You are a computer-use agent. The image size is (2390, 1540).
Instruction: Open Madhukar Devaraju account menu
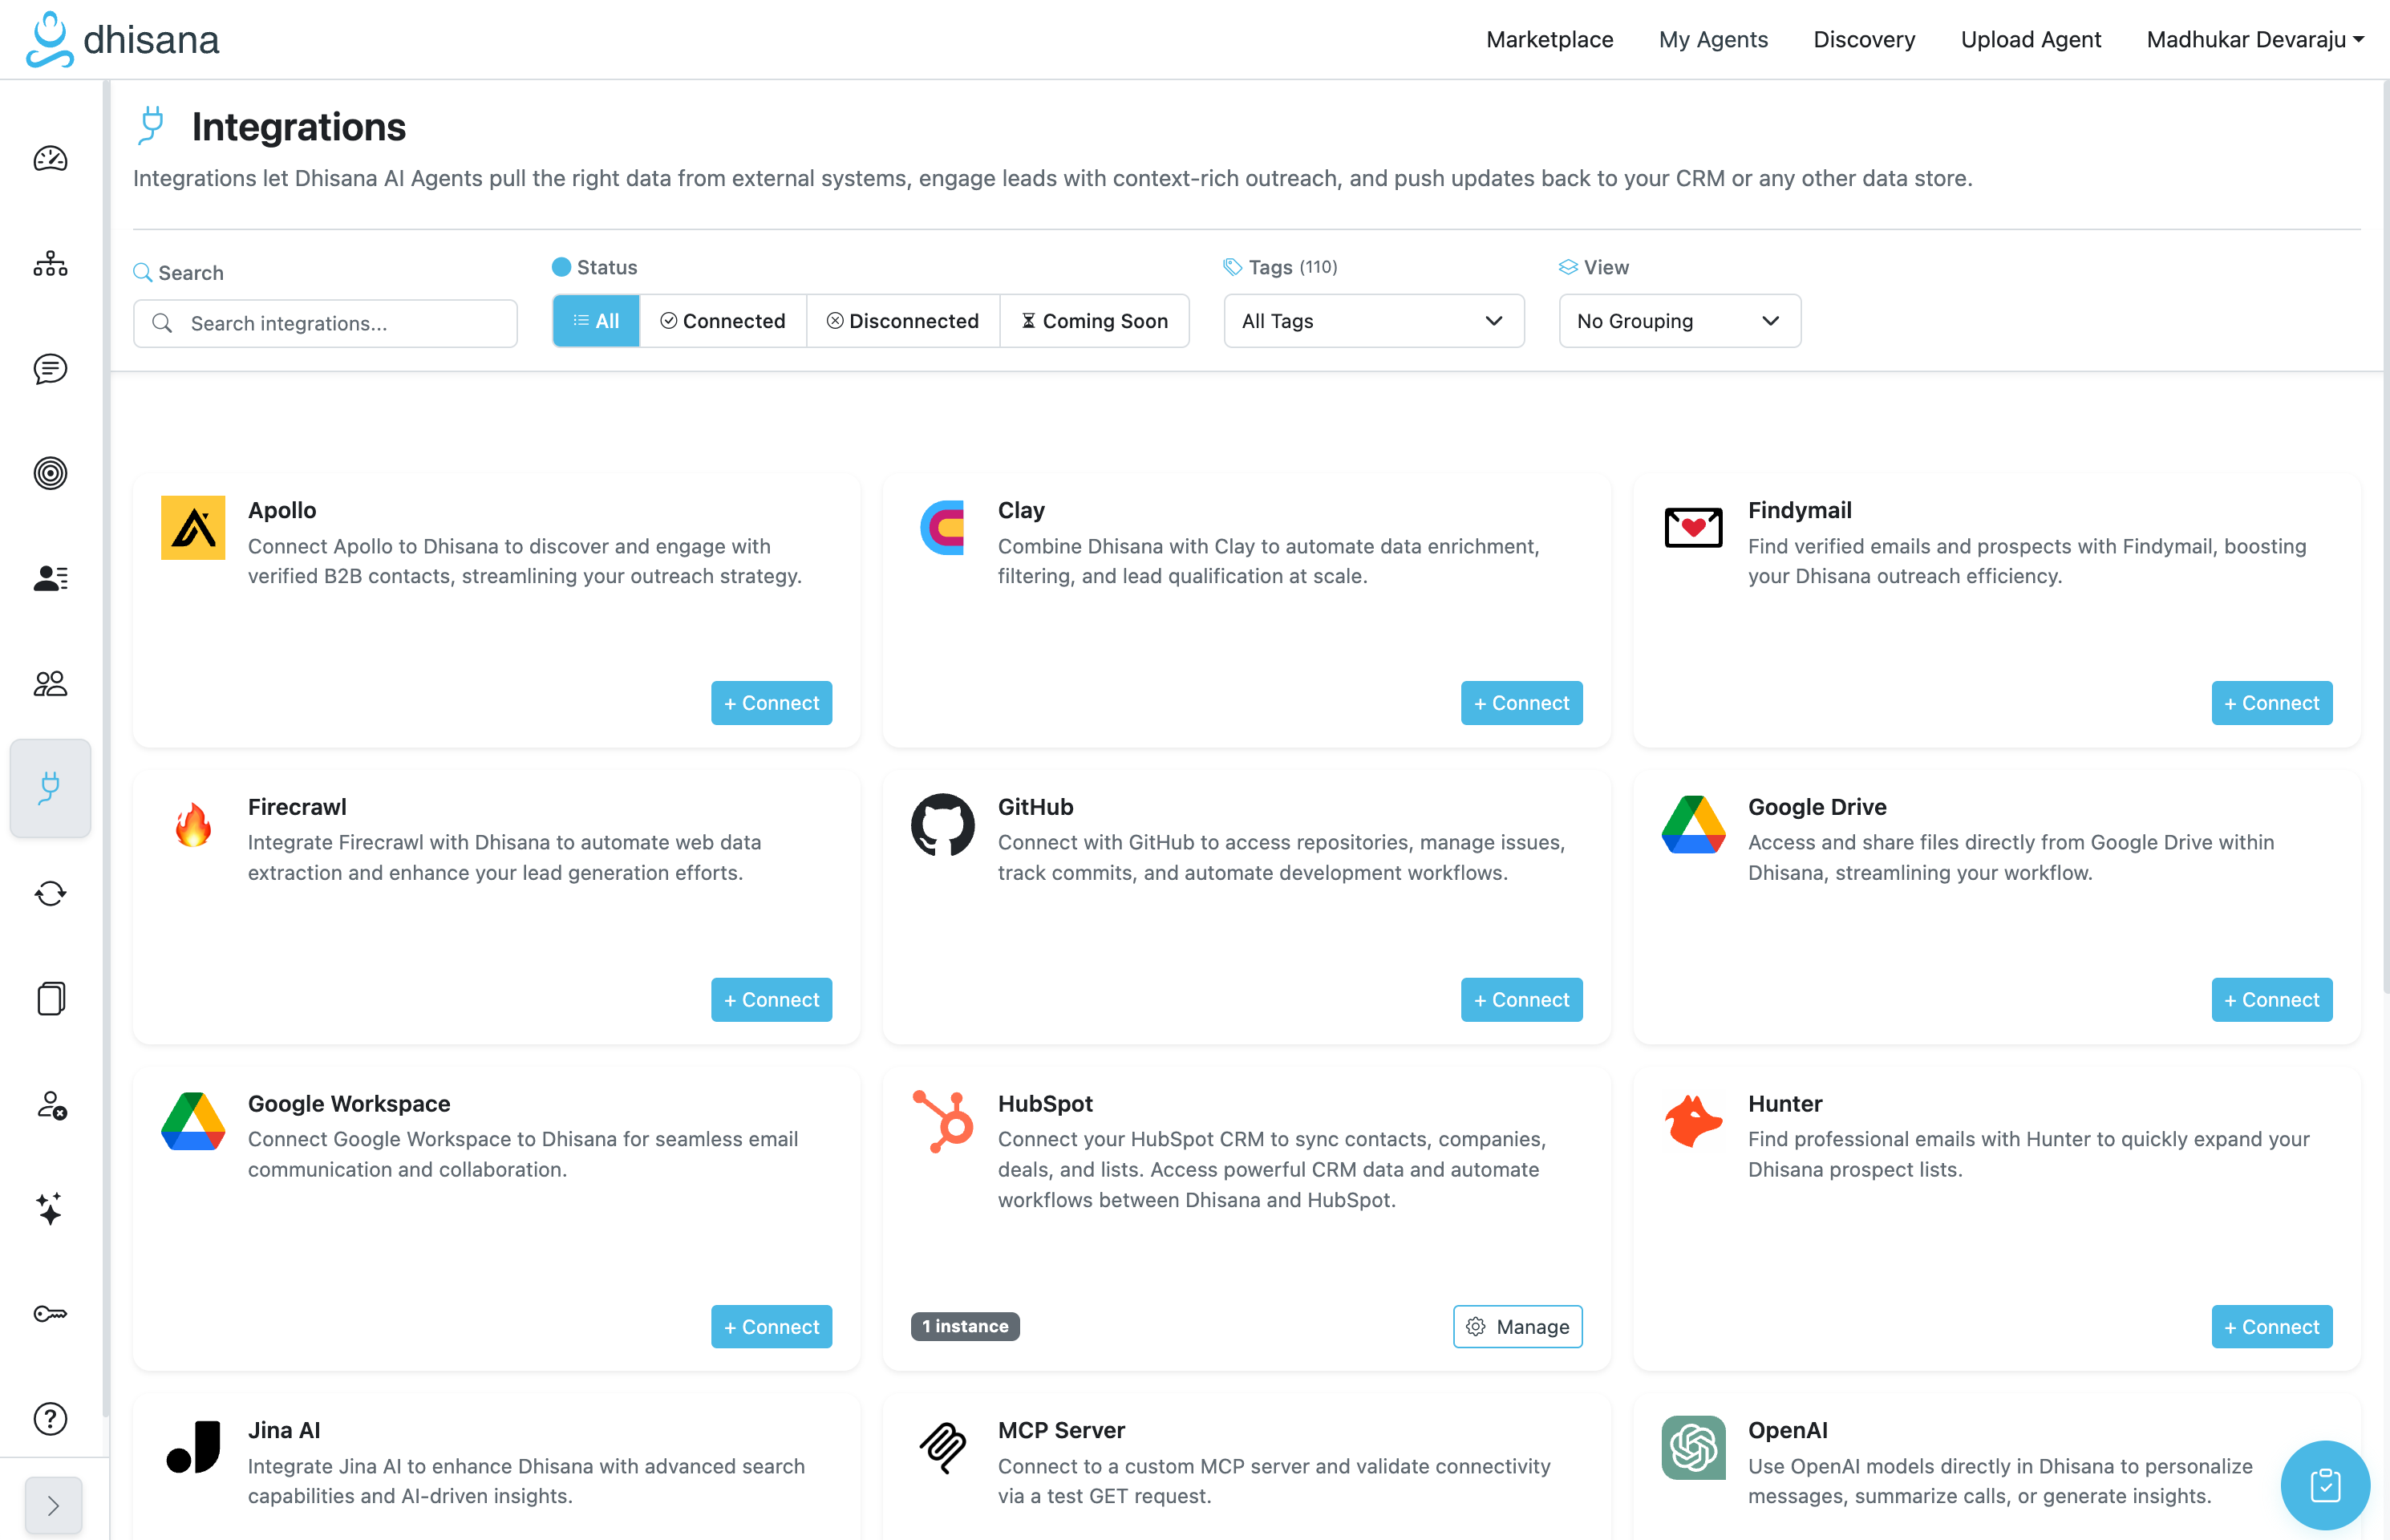(2254, 40)
